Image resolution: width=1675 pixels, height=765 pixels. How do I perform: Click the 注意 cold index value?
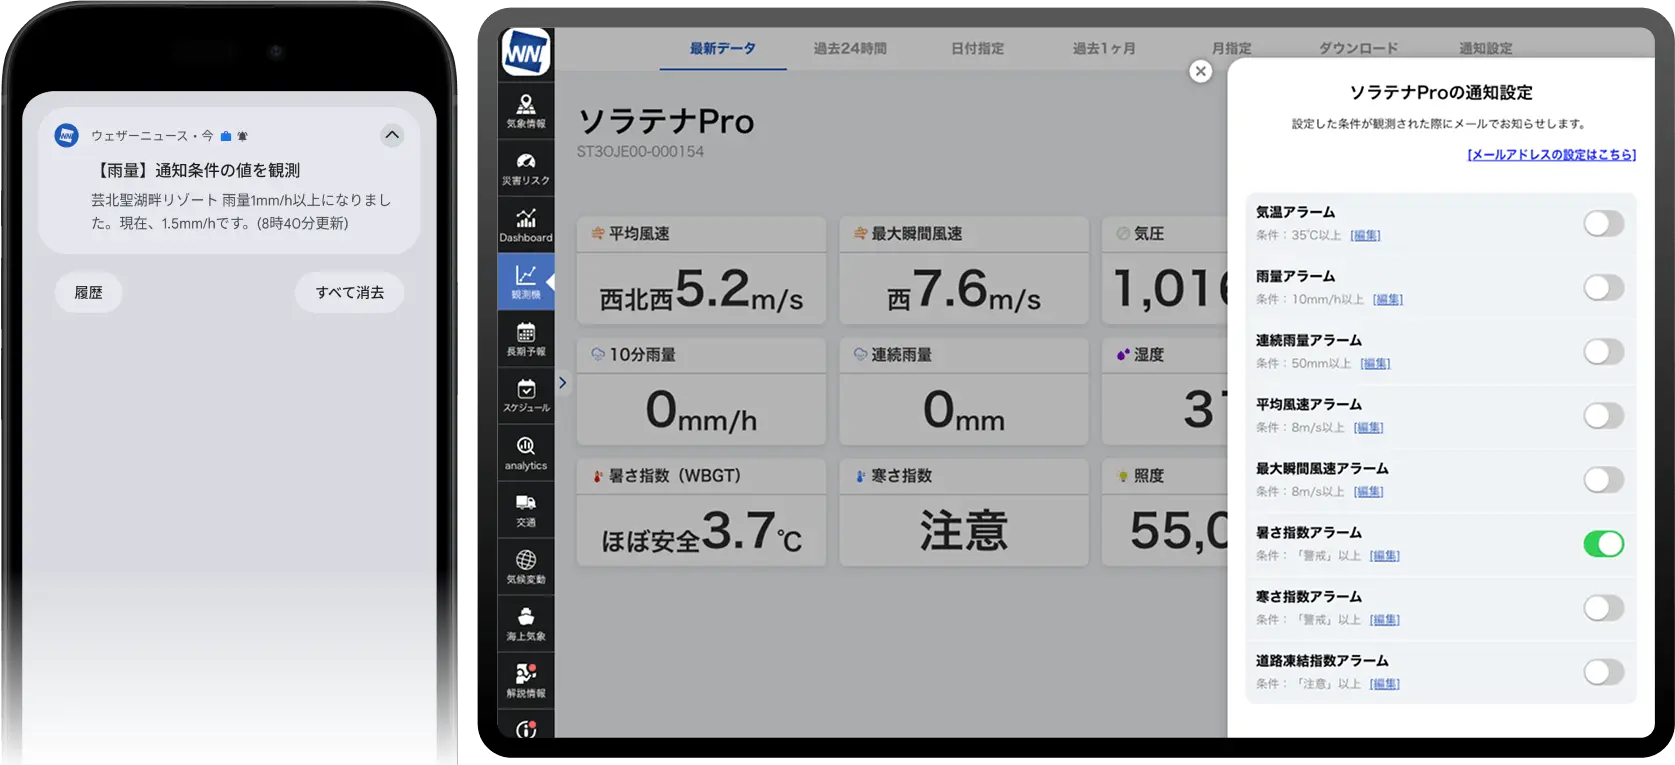[964, 531]
